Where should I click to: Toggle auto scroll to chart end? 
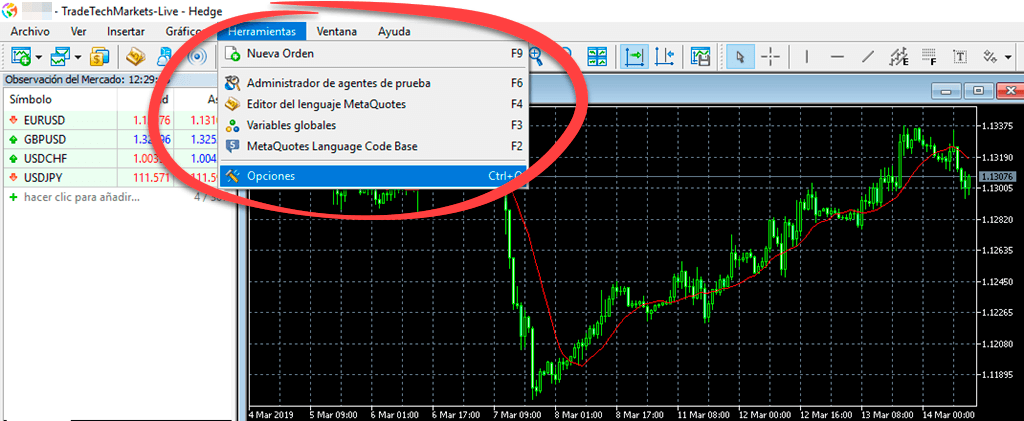click(633, 57)
